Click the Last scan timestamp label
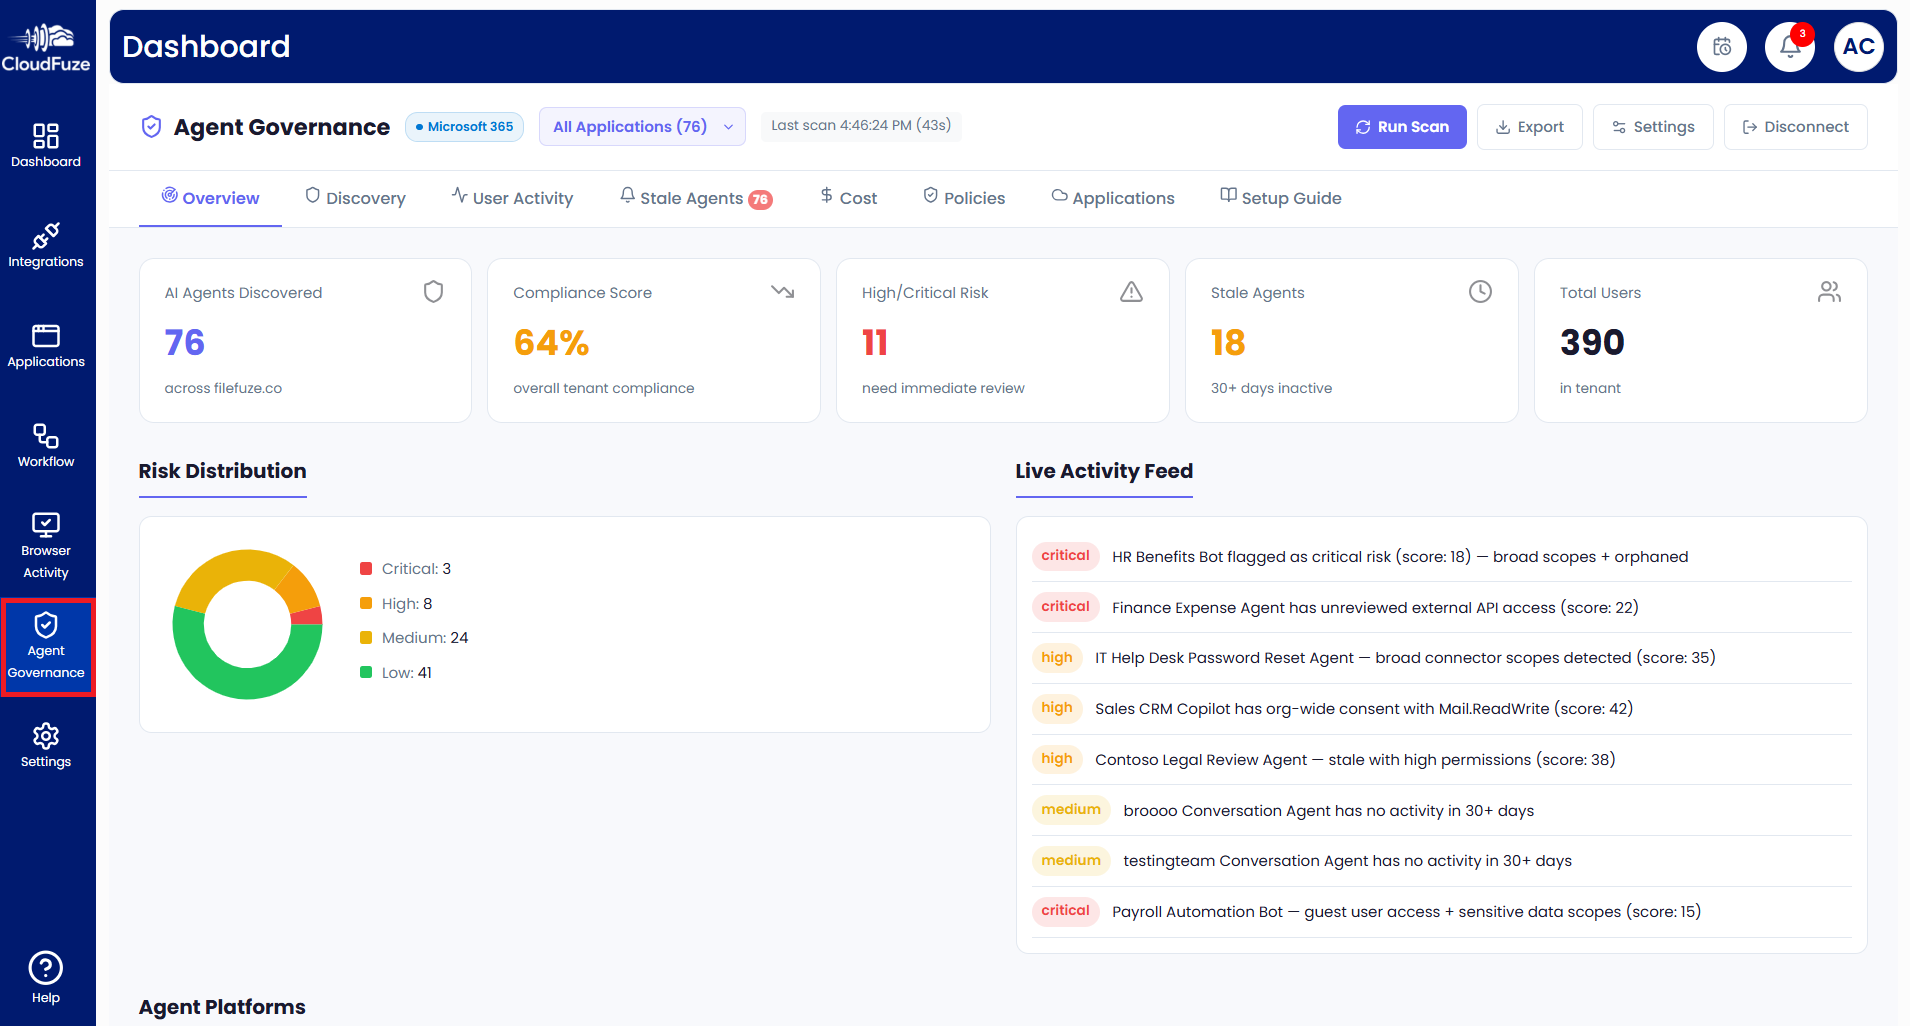 point(861,126)
